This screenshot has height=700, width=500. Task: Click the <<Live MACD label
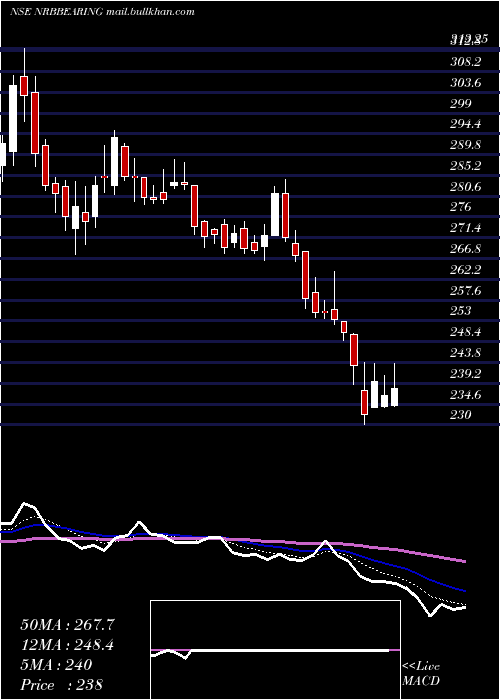click(x=421, y=674)
